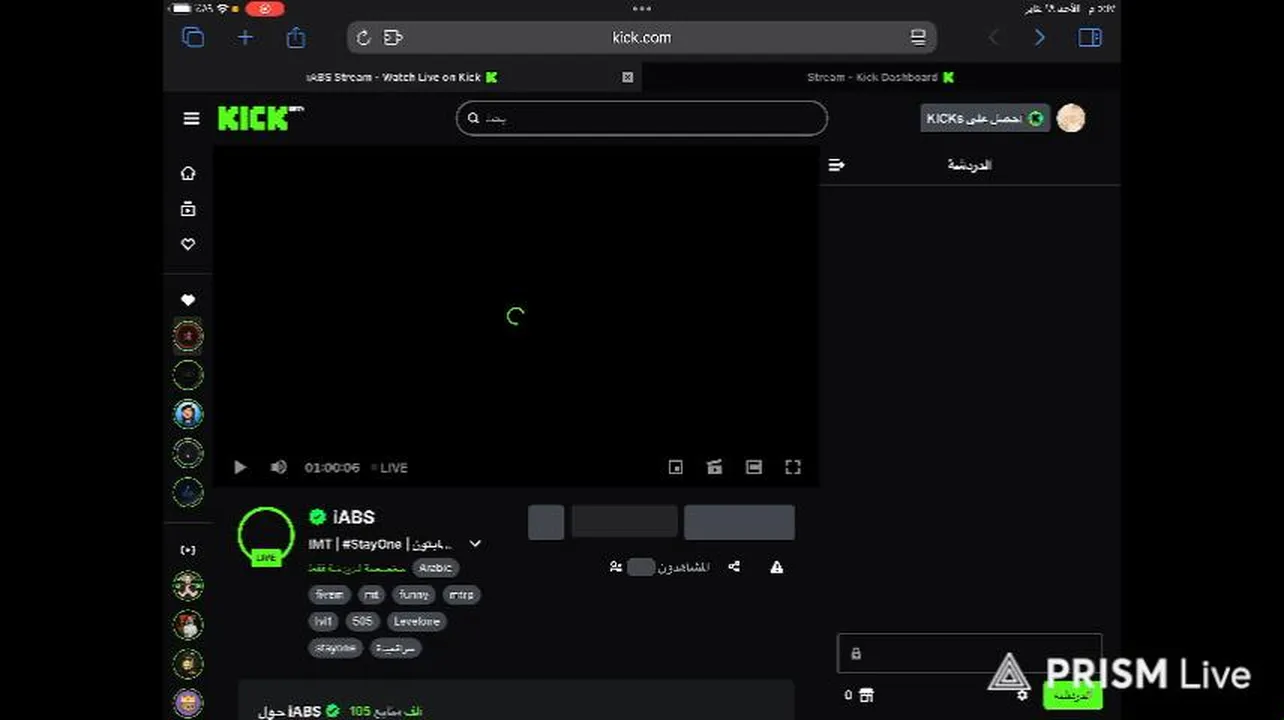Open the first followed channel avatar
This screenshot has height=720, width=1284.
pyautogui.click(x=188, y=336)
